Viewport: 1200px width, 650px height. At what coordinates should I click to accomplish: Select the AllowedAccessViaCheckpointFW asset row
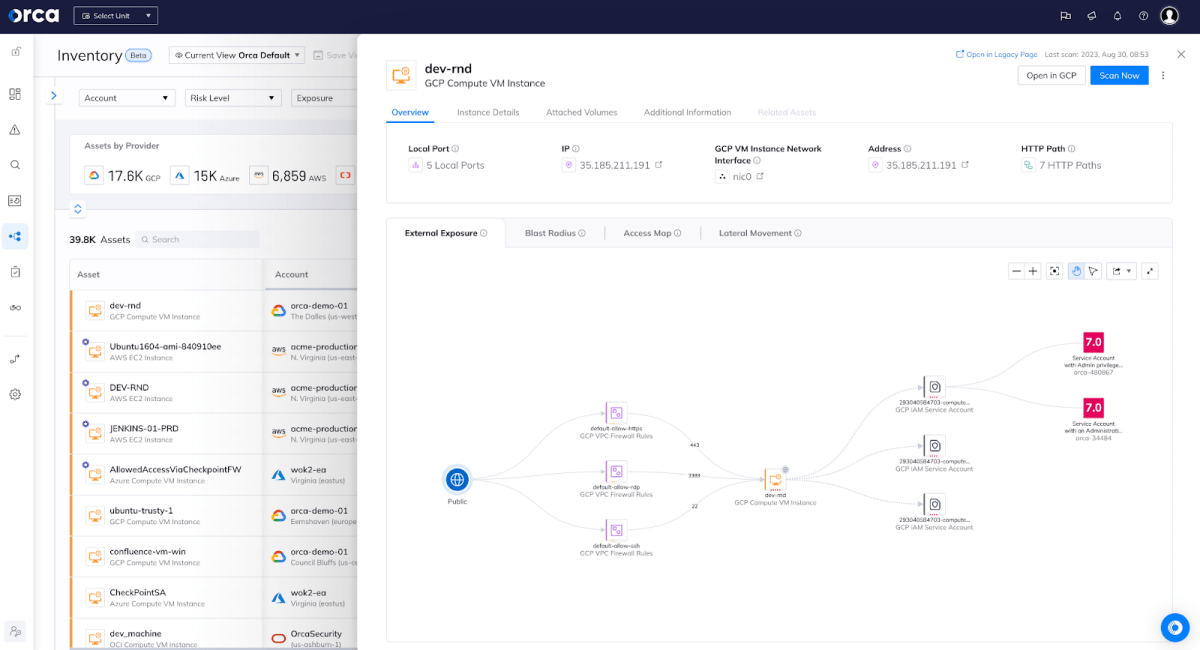coord(213,475)
